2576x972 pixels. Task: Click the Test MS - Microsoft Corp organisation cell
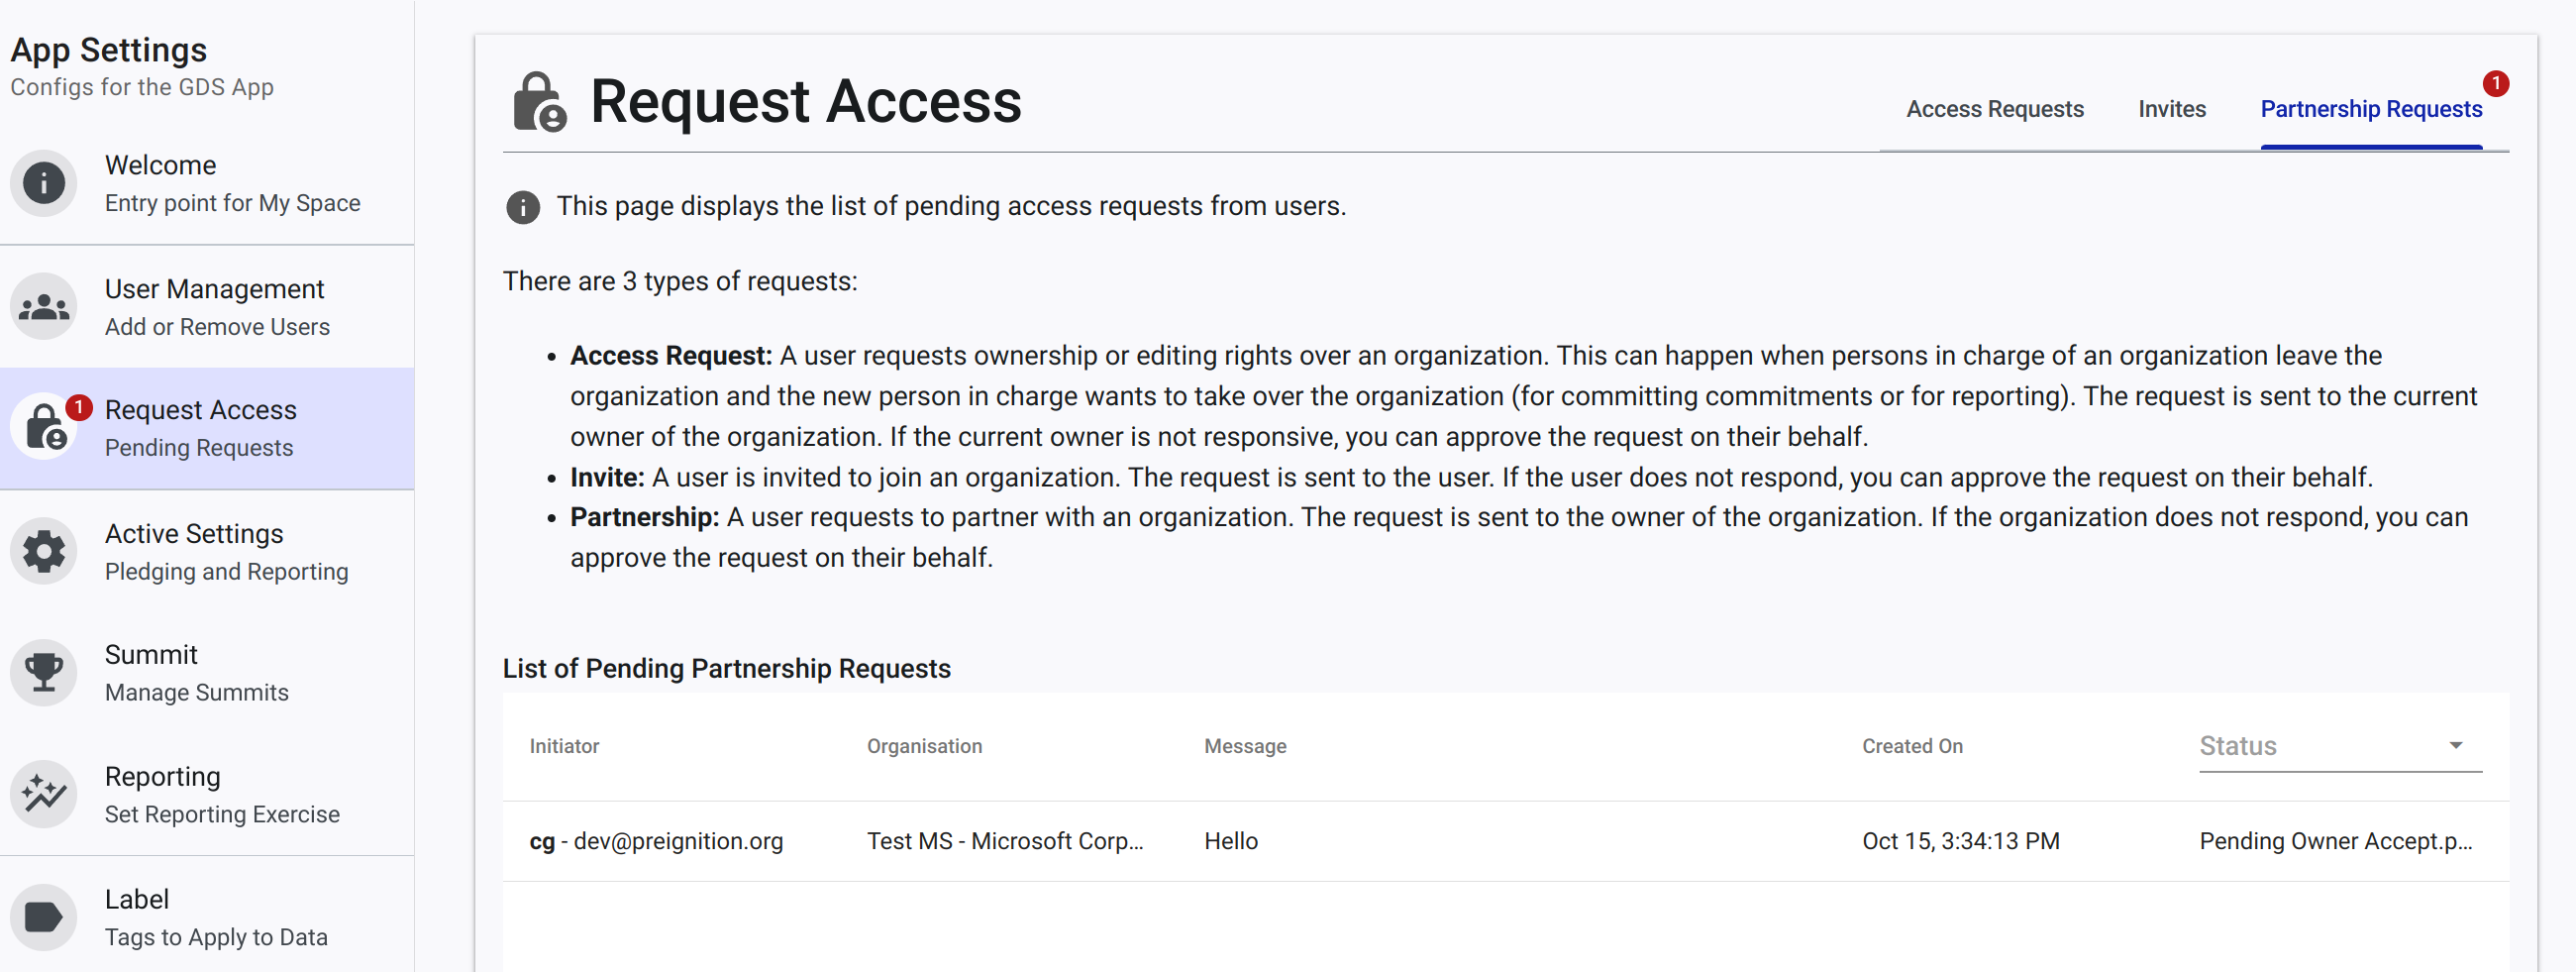coord(1005,841)
